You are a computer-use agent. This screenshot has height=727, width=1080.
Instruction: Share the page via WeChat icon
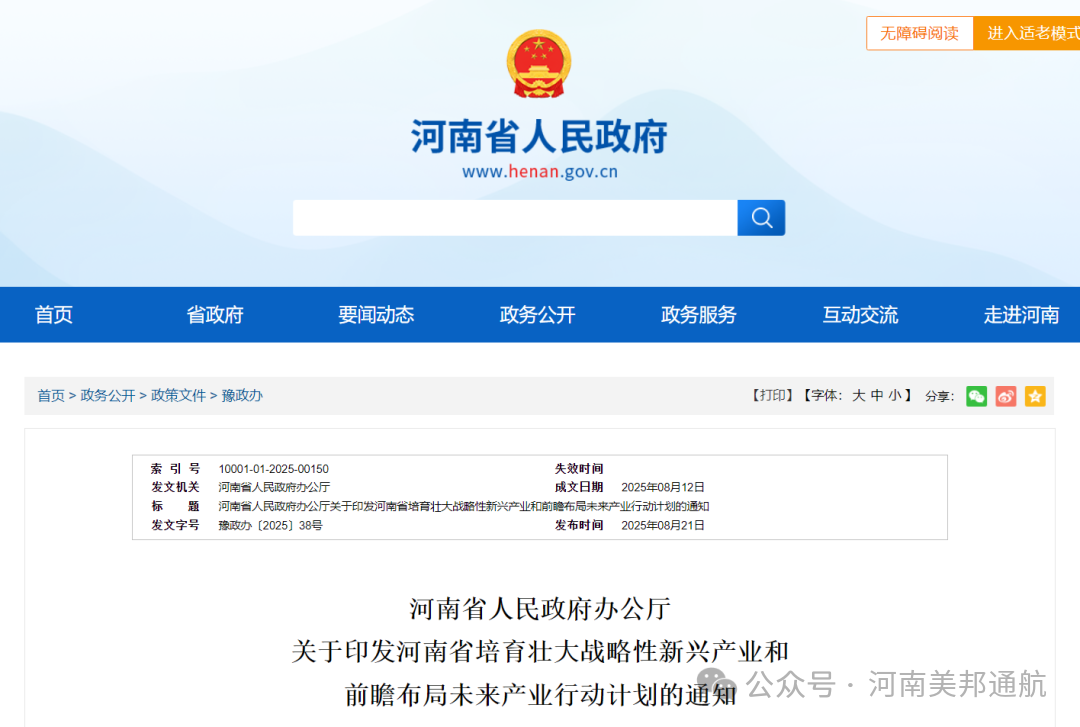976,396
